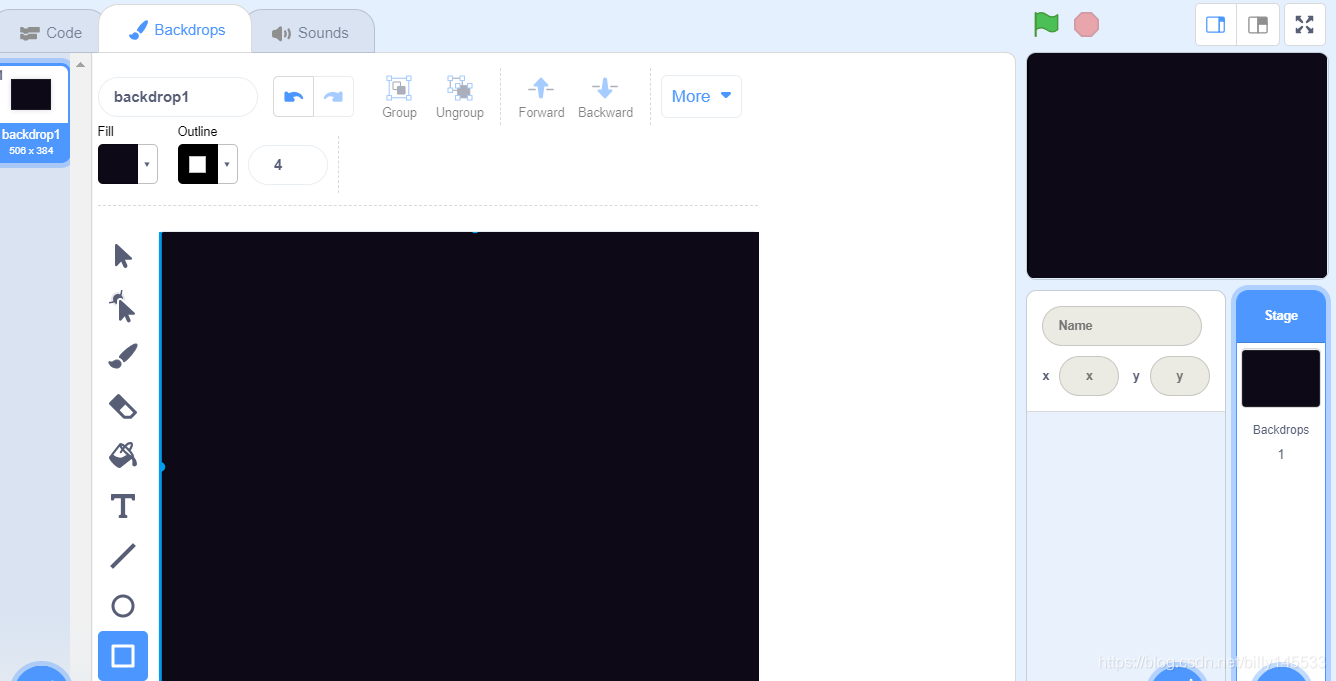This screenshot has height=681, width=1336.
Task: Select the Fill bucket tool
Action: 123,456
